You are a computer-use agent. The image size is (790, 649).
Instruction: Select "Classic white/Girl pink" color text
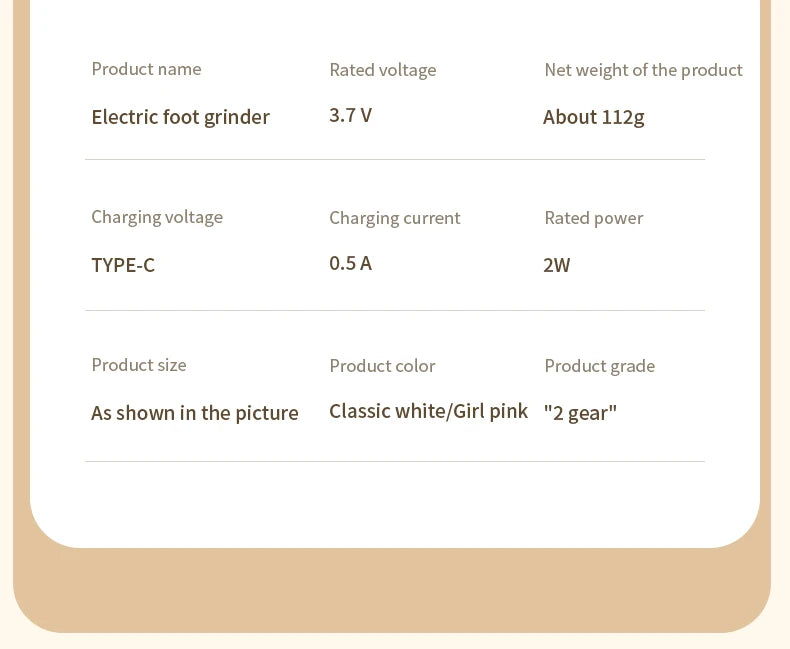coord(428,411)
